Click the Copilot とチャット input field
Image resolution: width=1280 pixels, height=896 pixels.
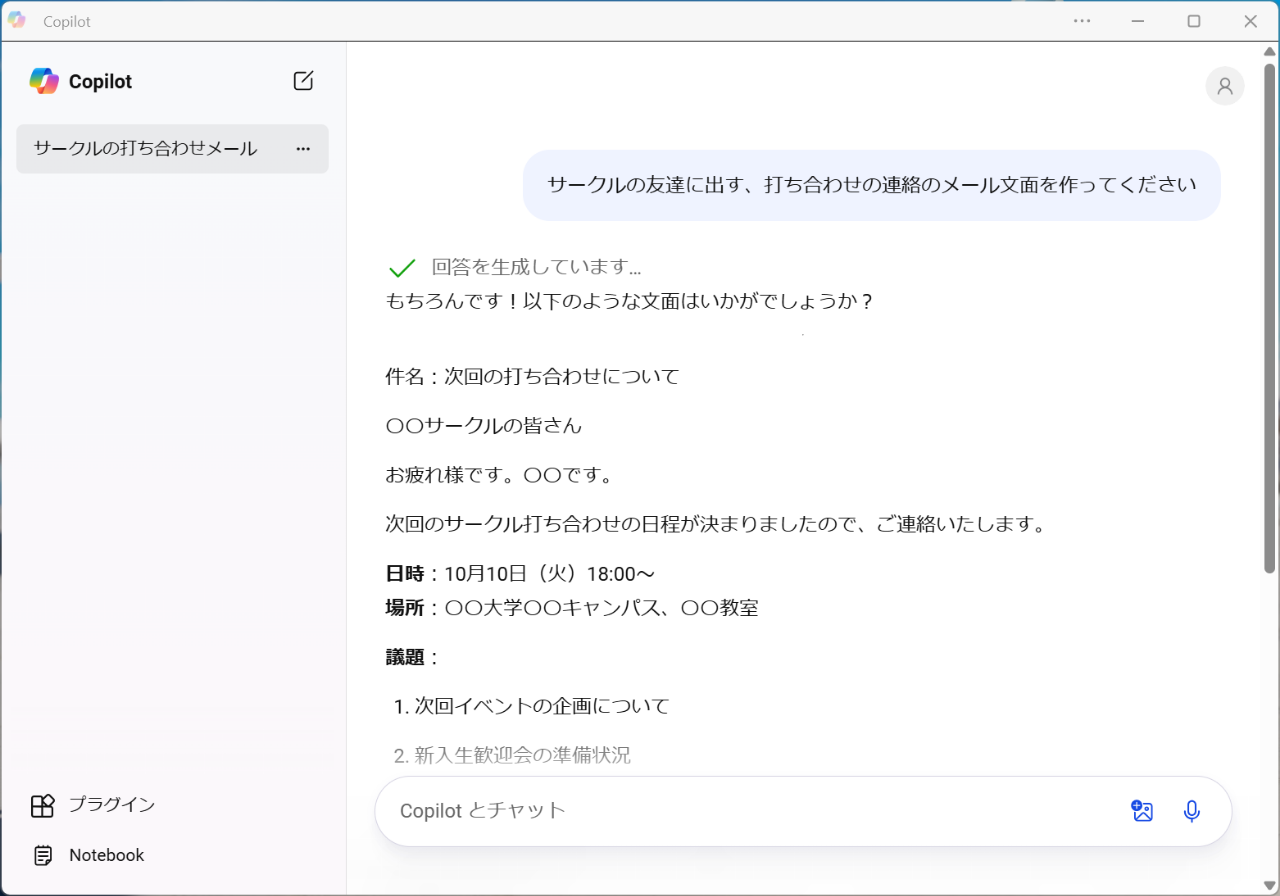click(x=750, y=811)
